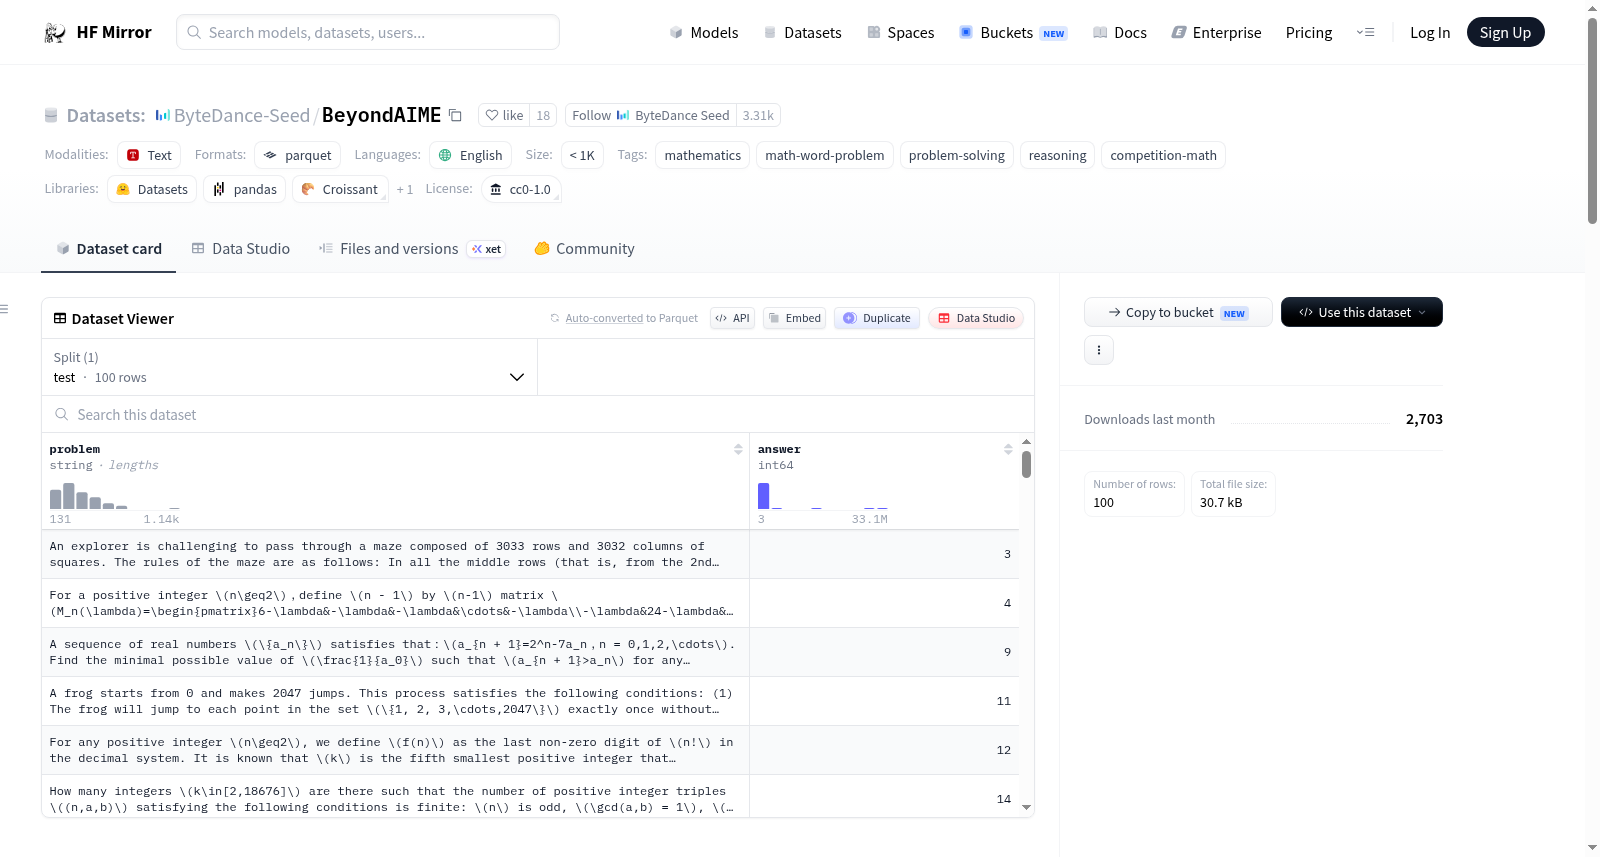Click the cc0-1.0 license tag
This screenshot has width=1600, height=857.
(x=521, y=189)
